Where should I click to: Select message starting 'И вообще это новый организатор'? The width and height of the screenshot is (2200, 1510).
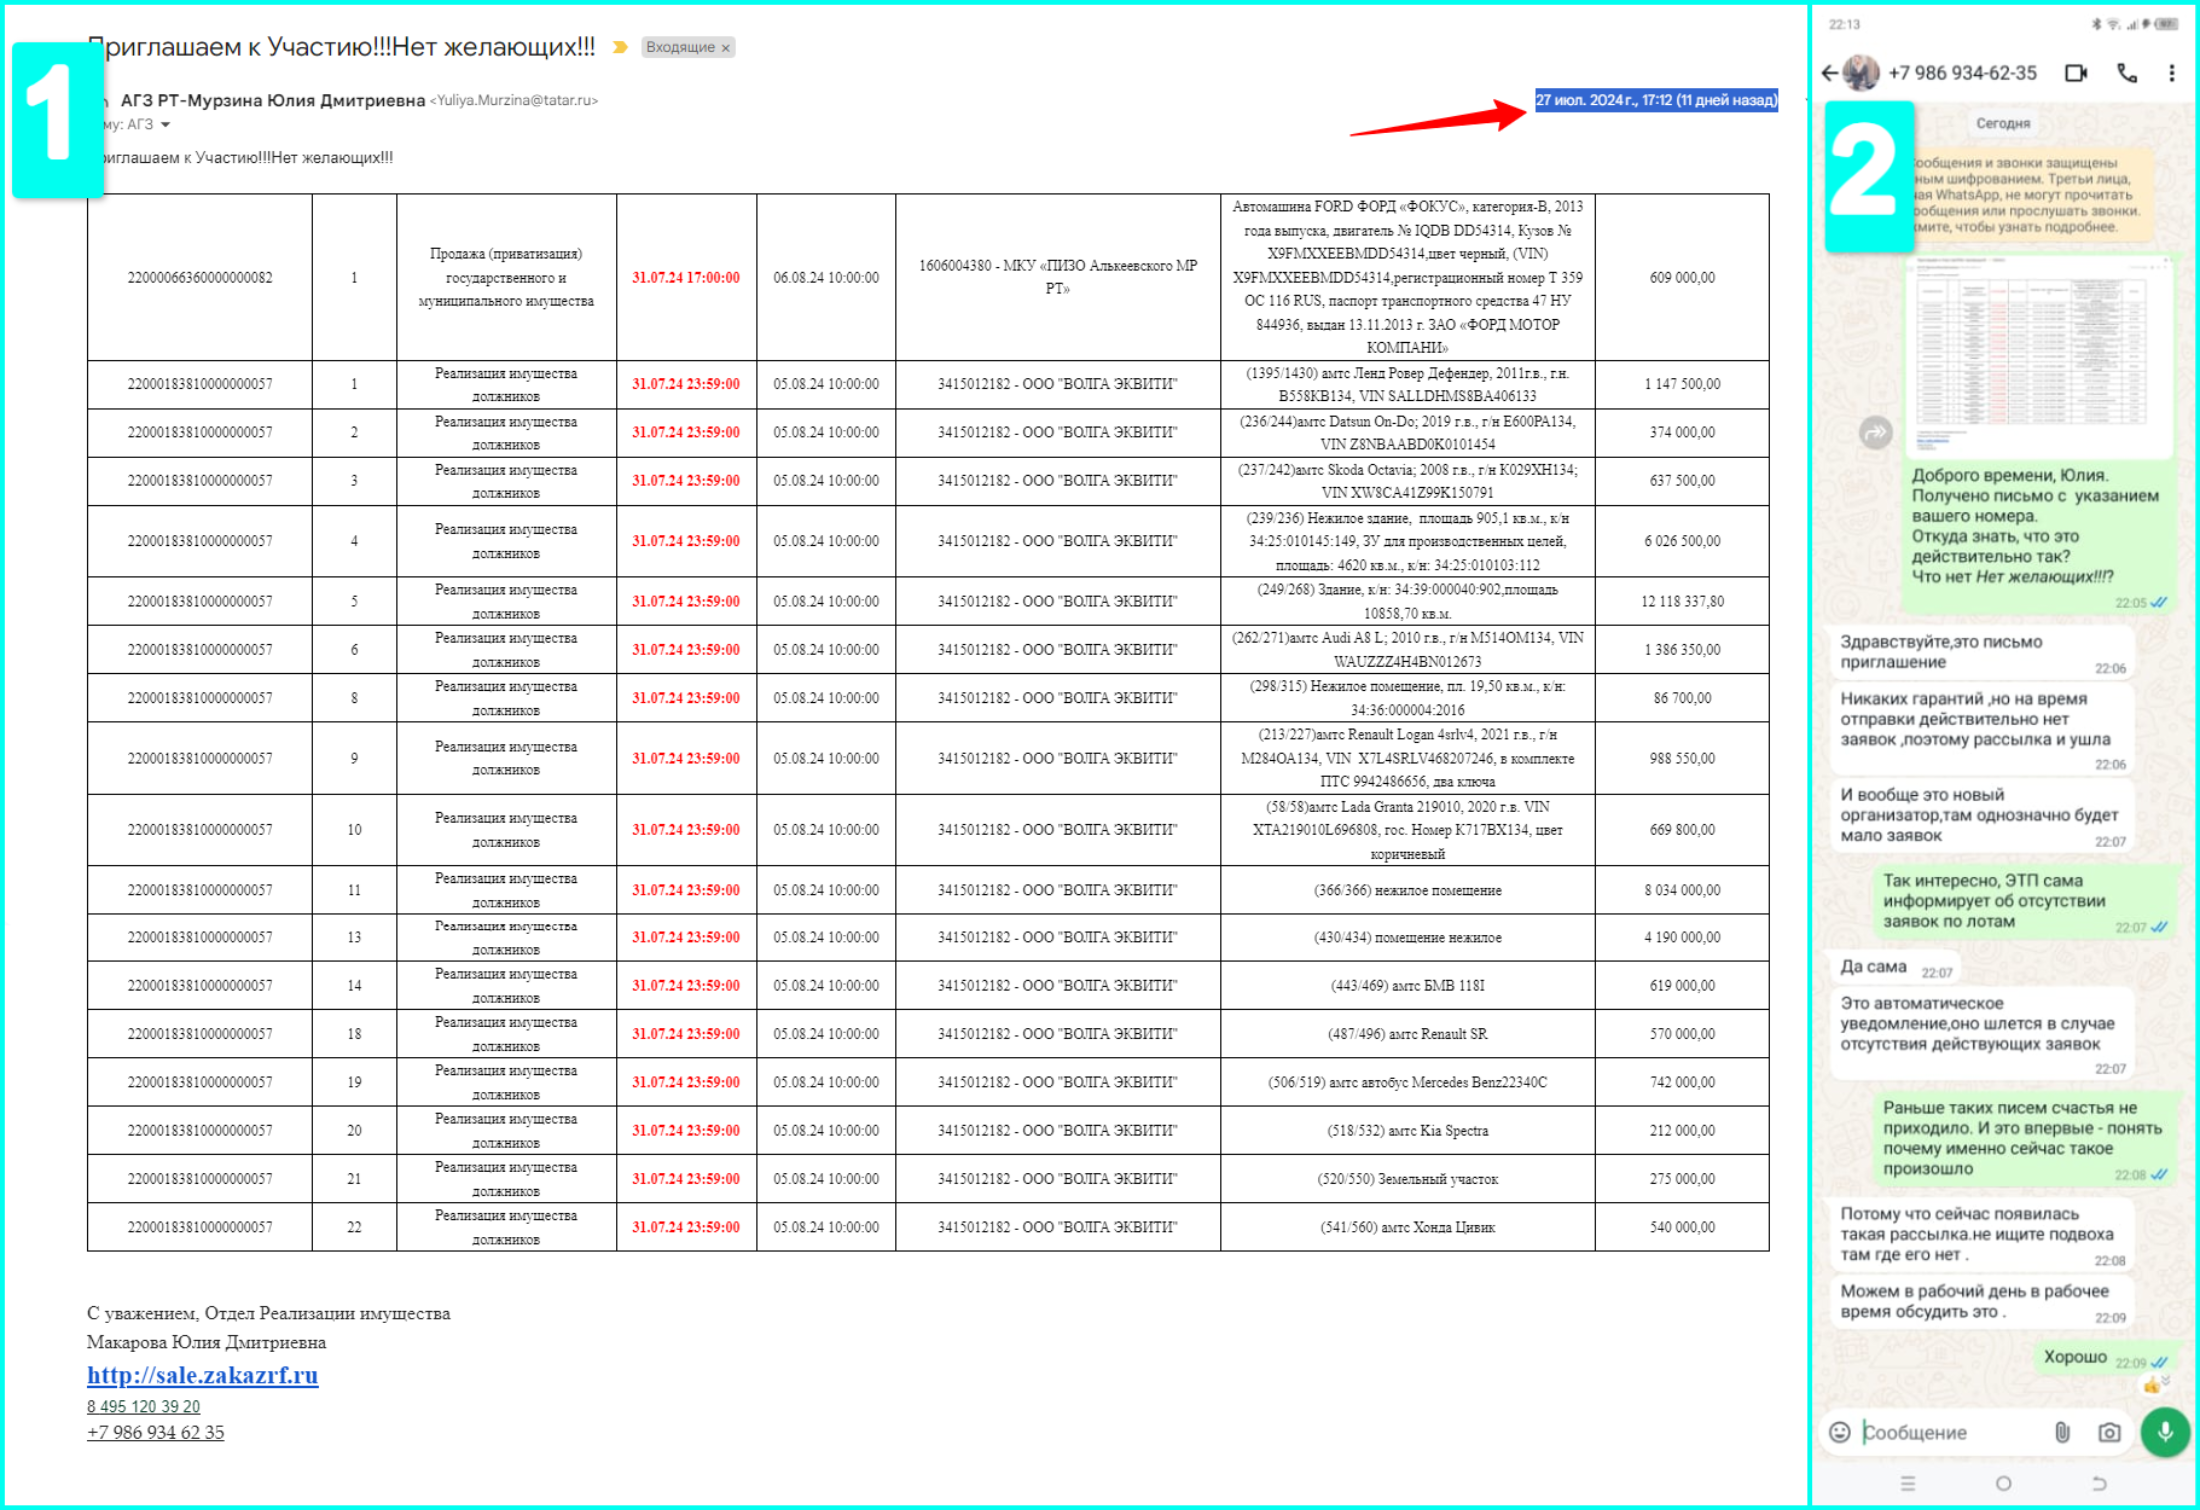1981,816
